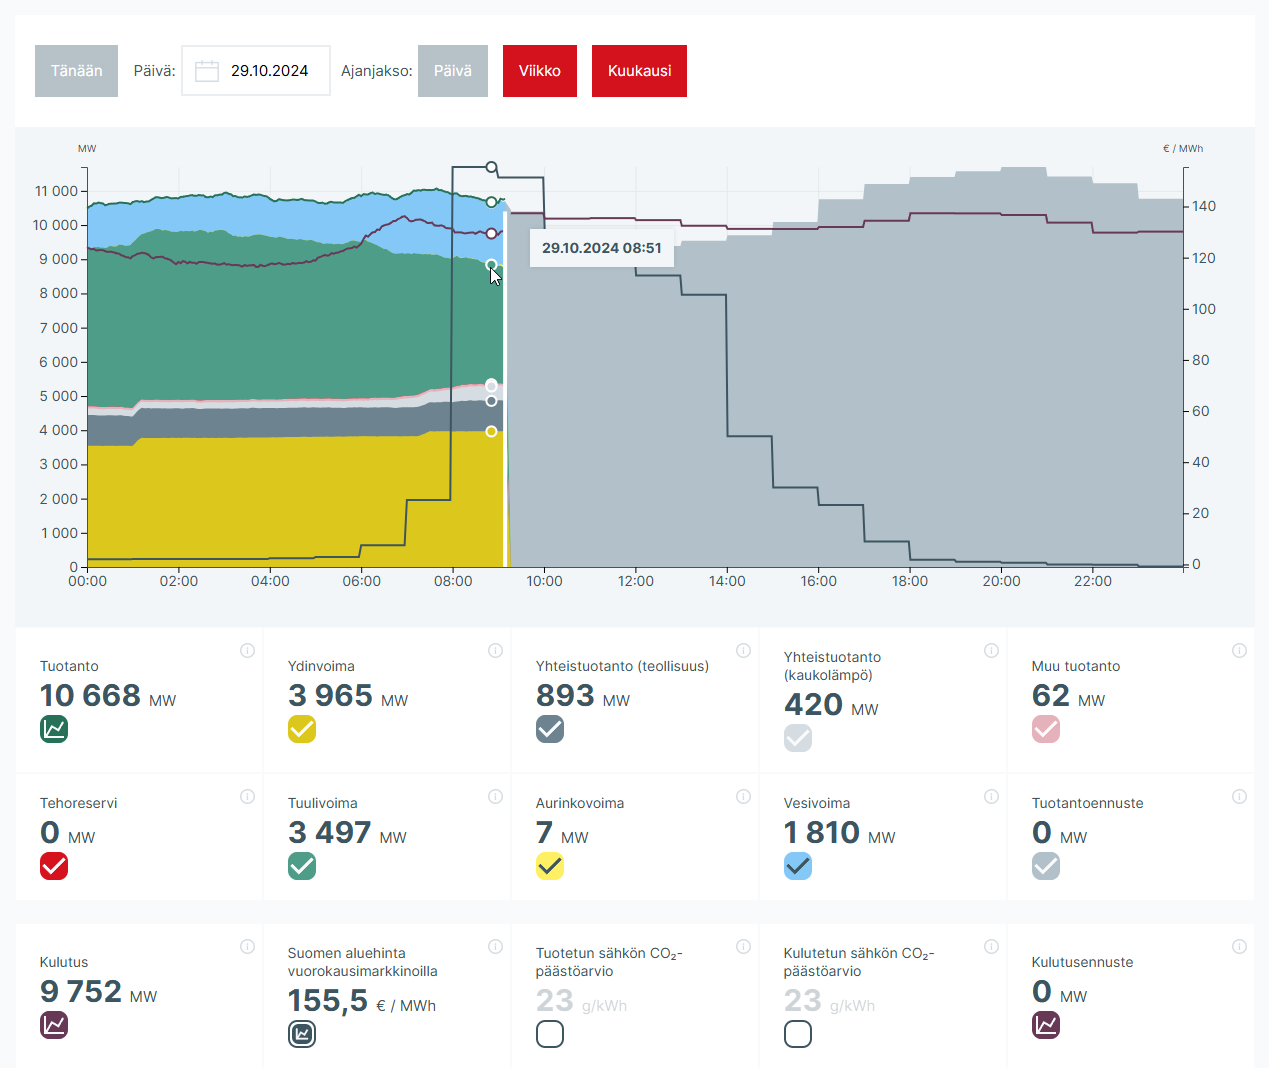The height and width of the screenshot is (1068, 1269).
Task: Toggle Tuotanto chart line icon
Action: click(x=54, y=729)
